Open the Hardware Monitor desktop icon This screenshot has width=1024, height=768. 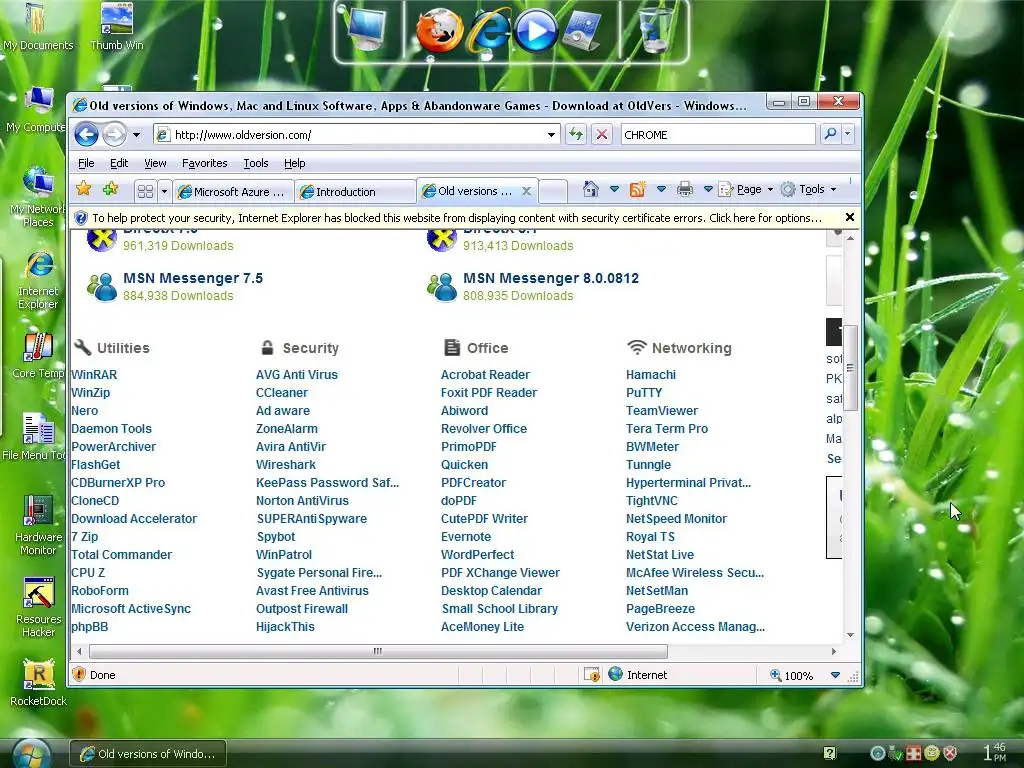pos(38,525)
